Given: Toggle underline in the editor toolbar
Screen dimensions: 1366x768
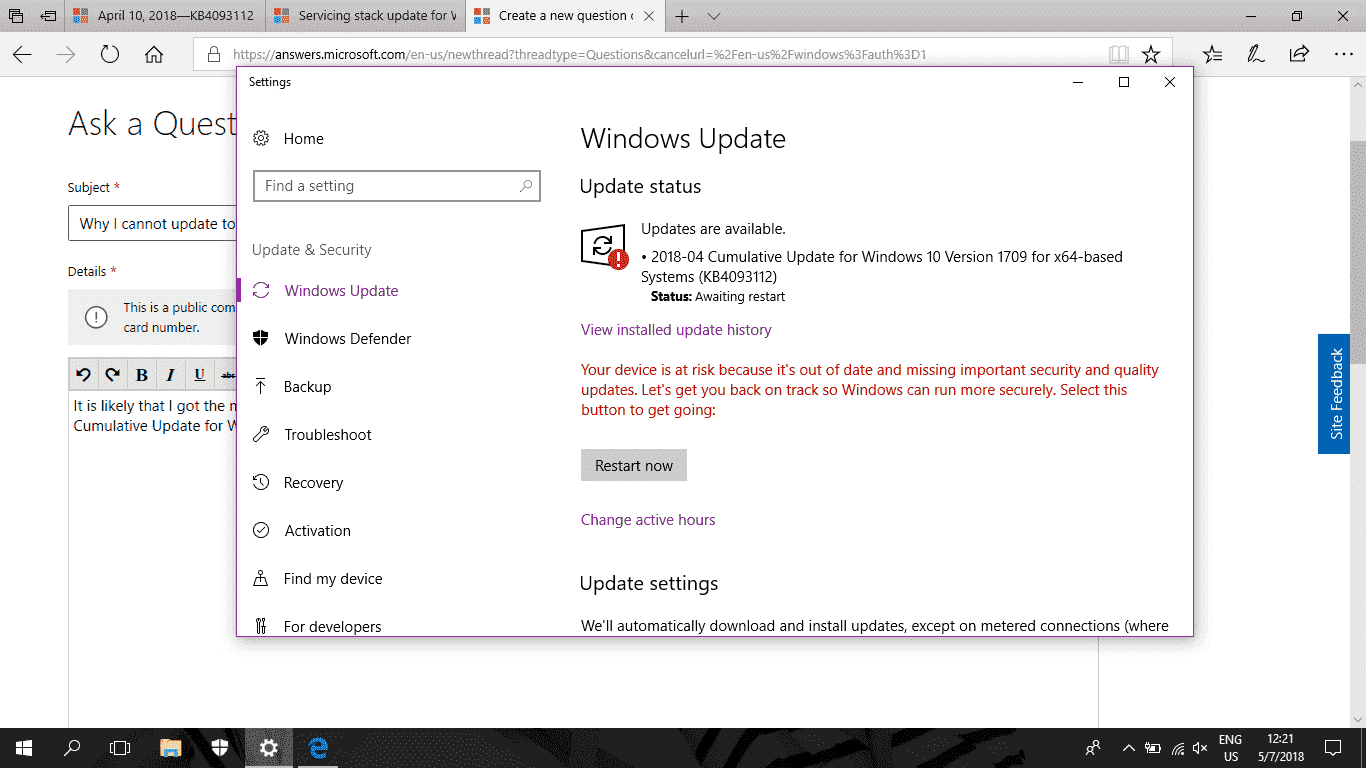Looking at the screenshot, I should click(x=199, y=375).
